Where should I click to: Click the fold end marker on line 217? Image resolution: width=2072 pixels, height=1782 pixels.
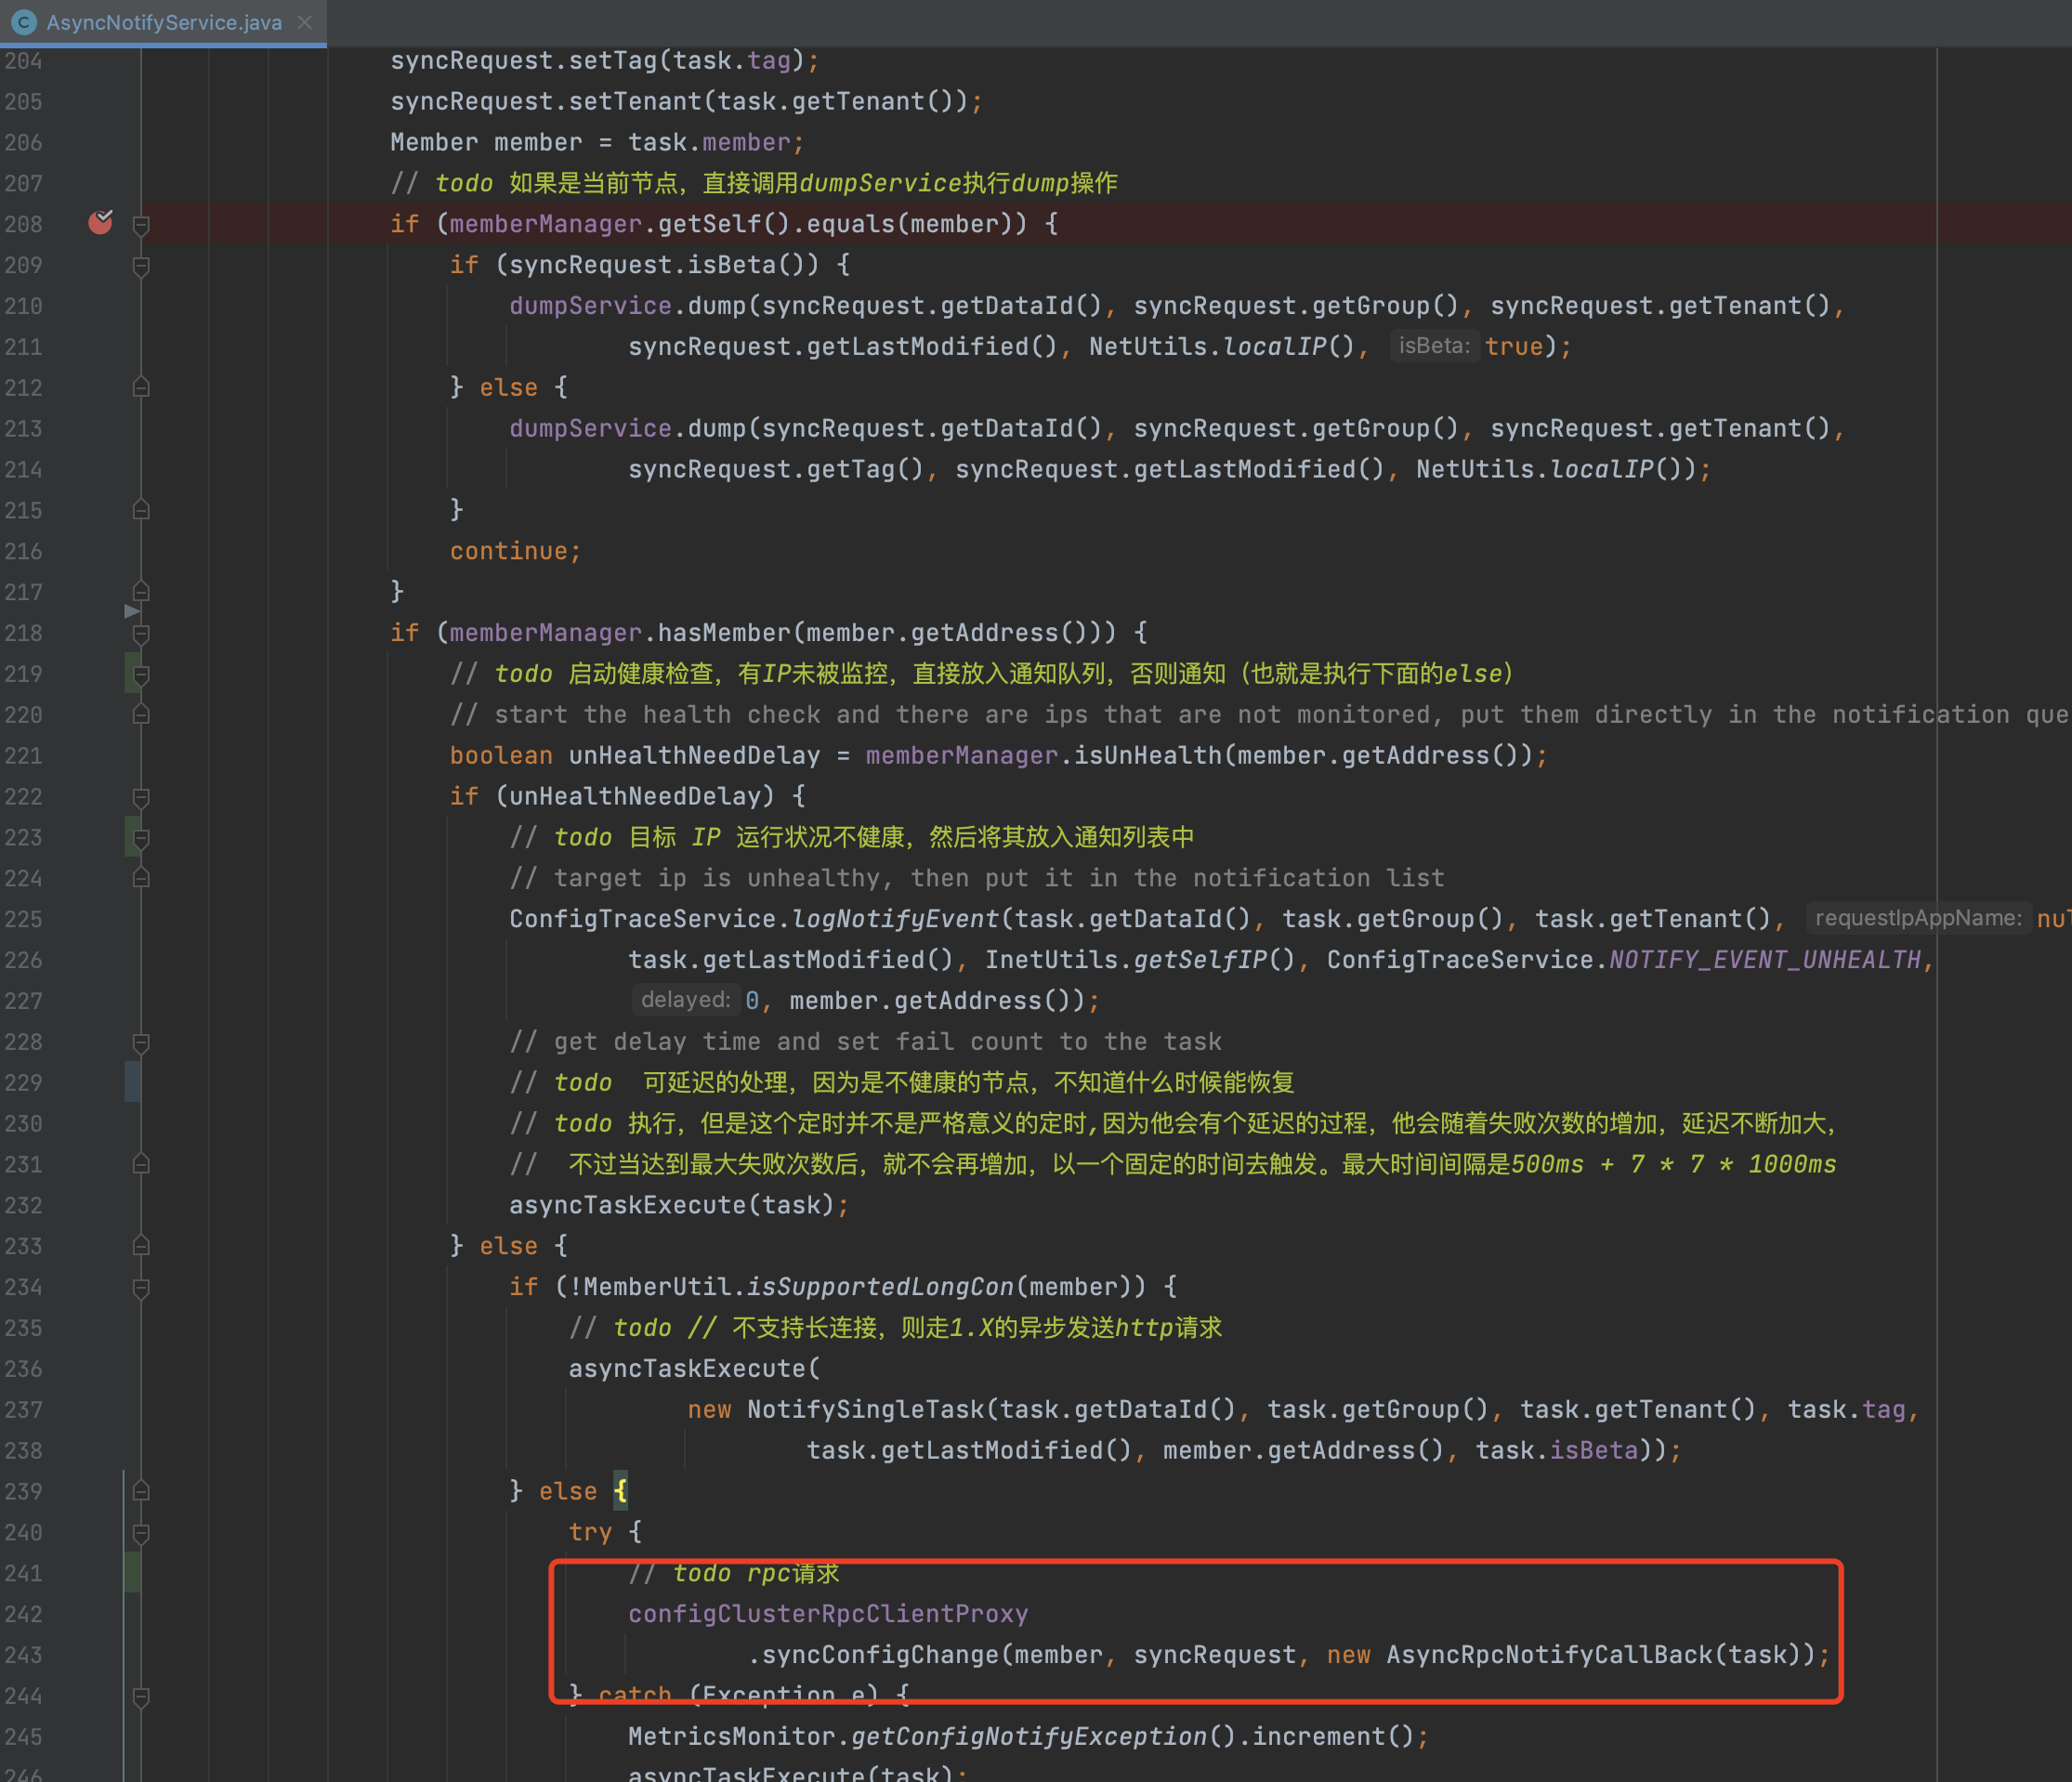[x=141, y=592]
